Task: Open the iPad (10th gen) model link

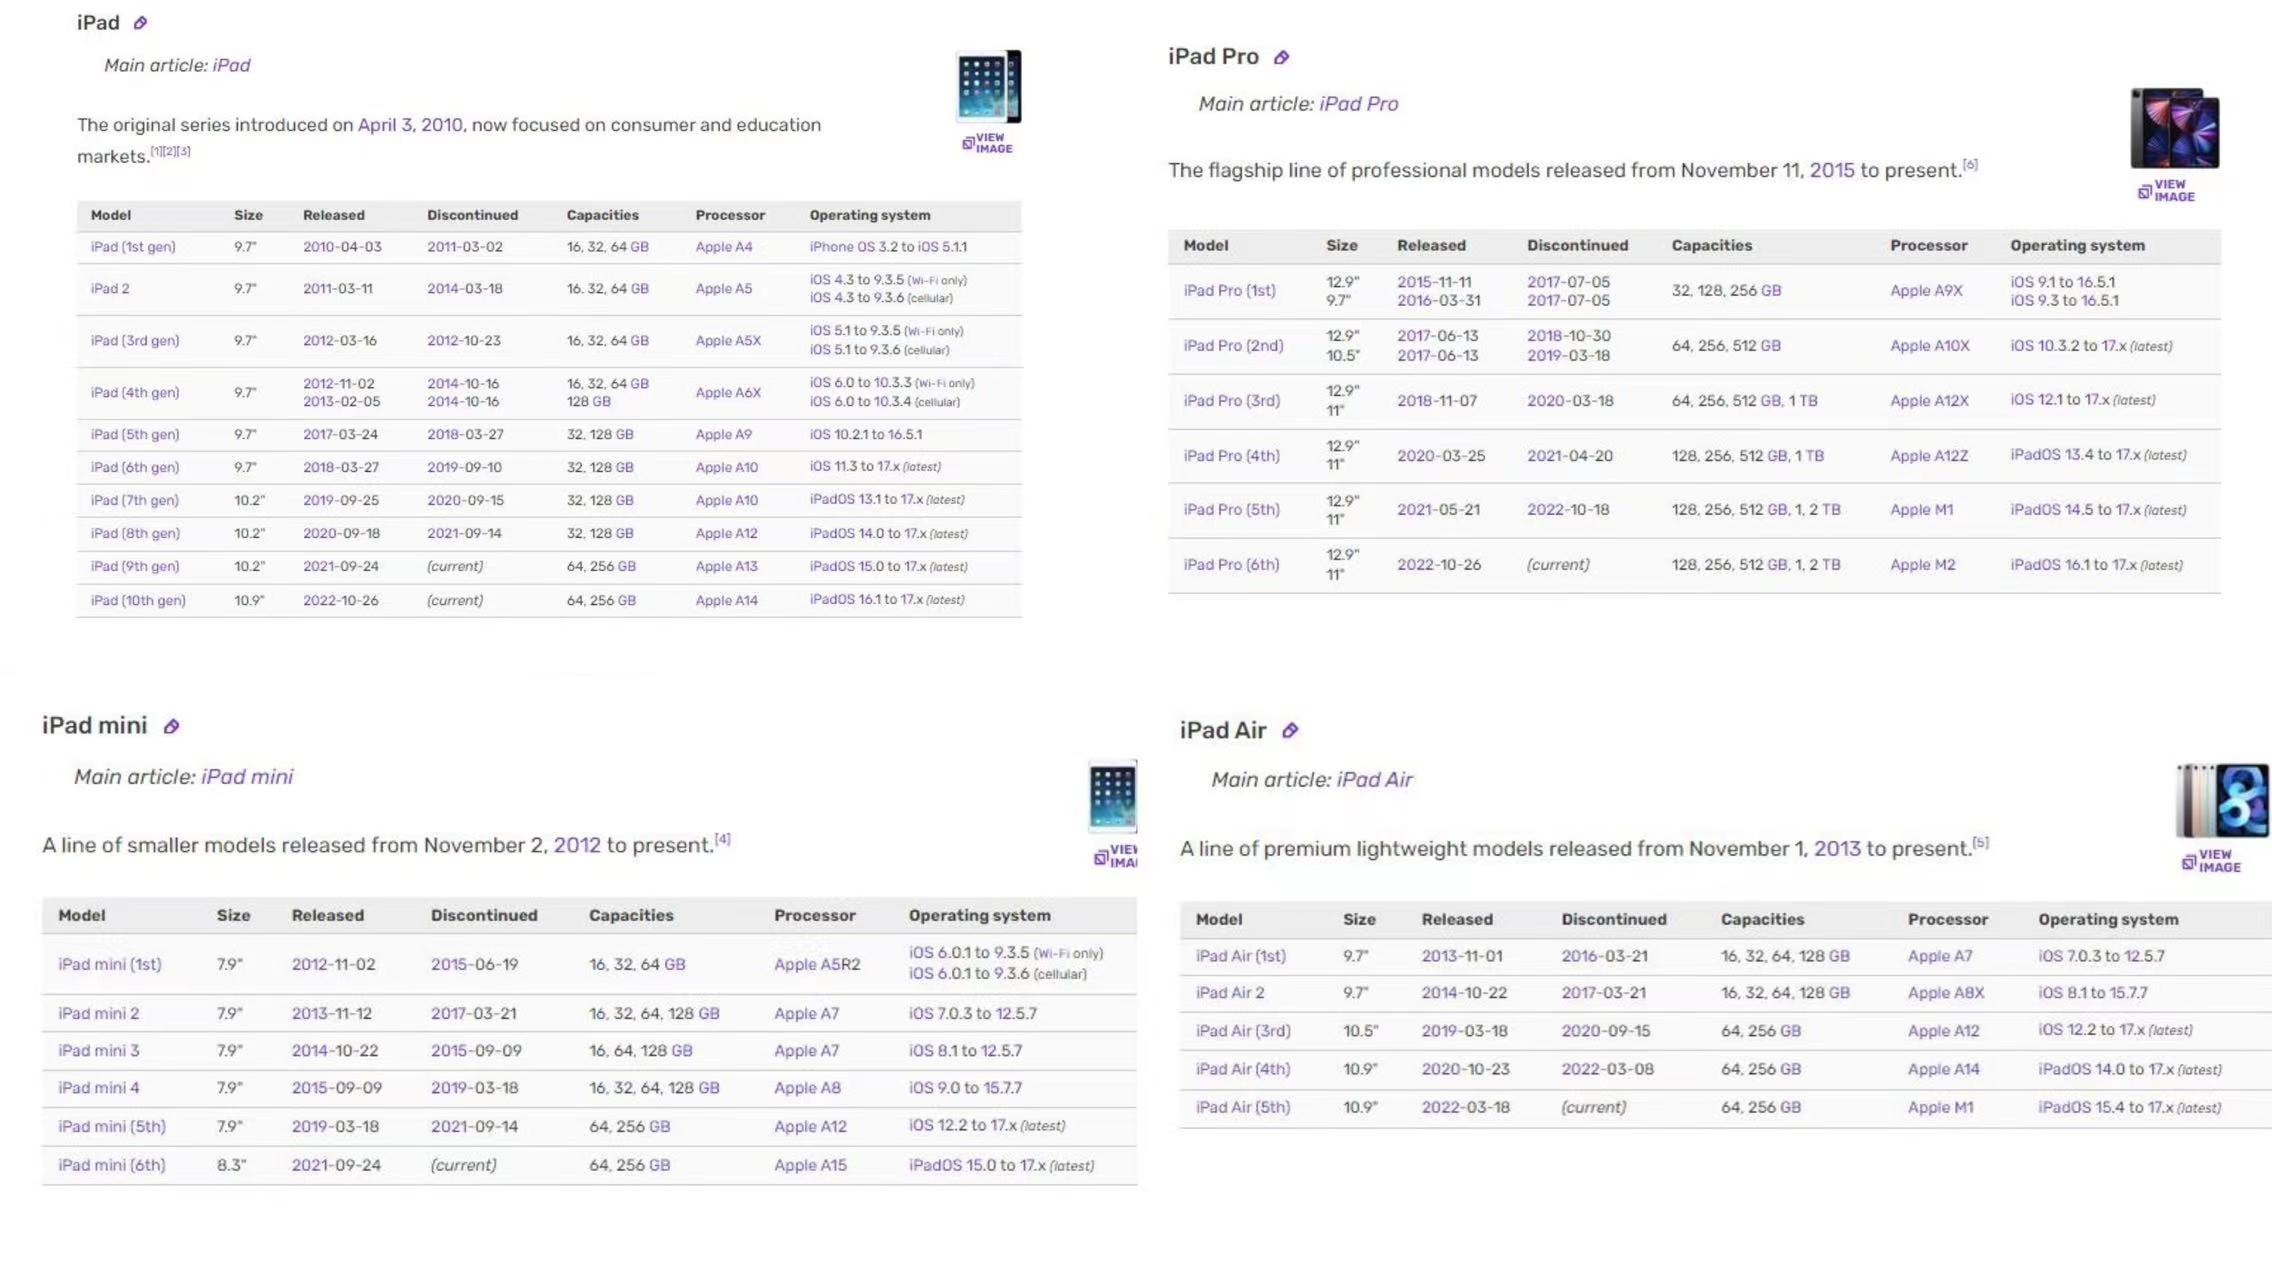Action: coord(138,600)
